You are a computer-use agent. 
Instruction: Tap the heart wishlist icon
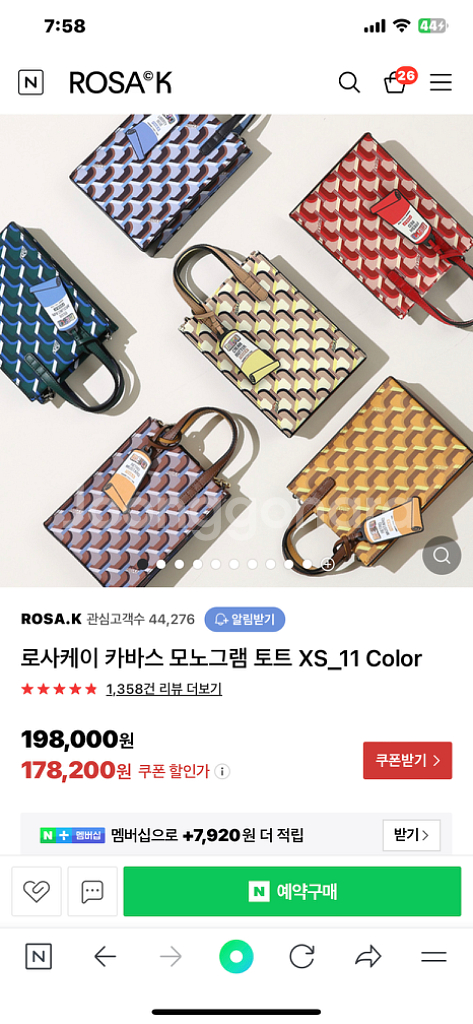pos(37,891)
